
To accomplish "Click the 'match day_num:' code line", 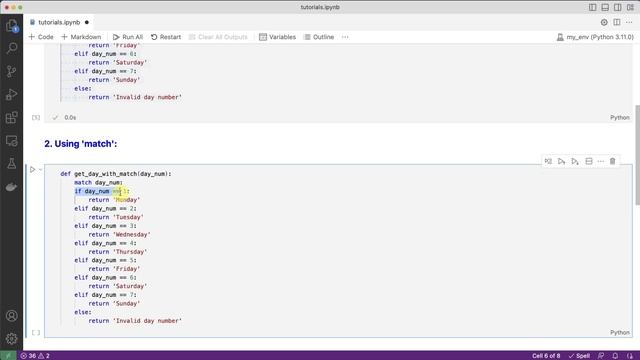I will tap(98, 182).
